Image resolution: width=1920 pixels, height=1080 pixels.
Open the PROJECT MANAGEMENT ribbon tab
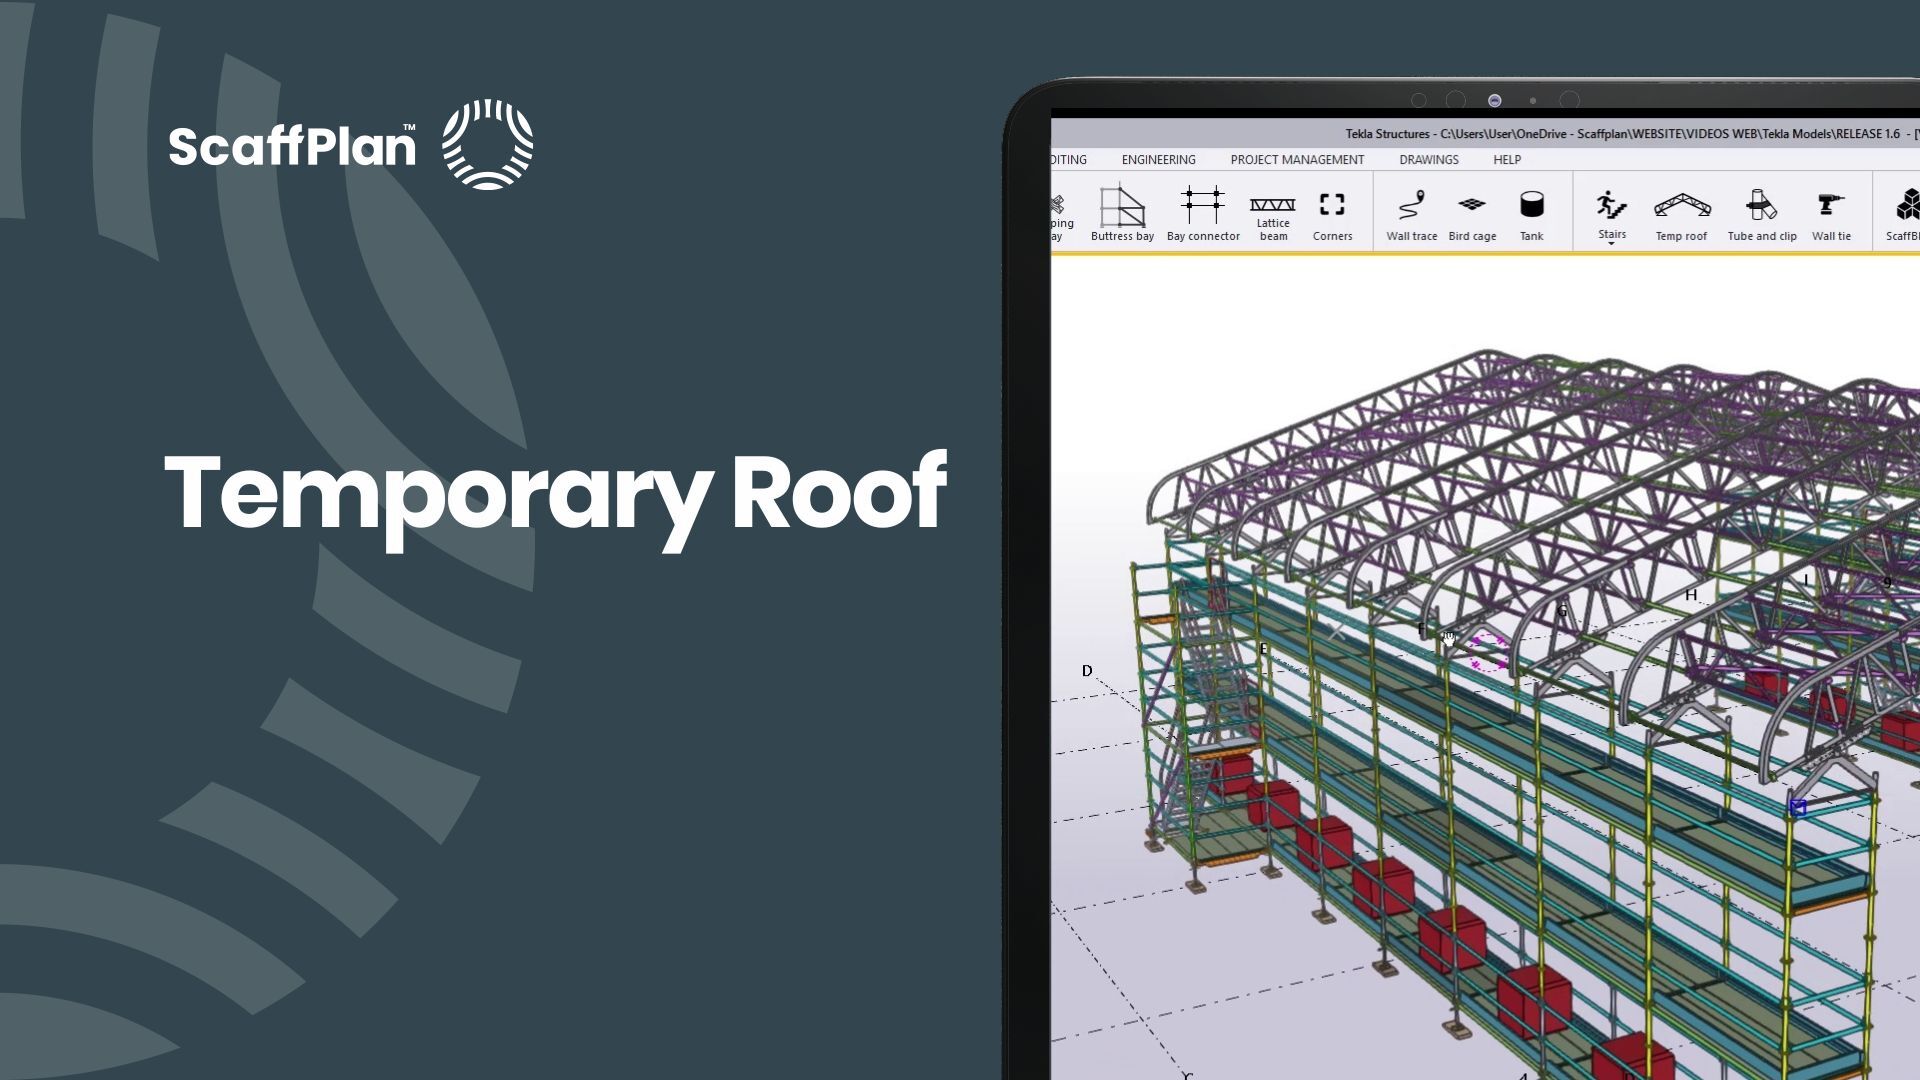click(1297, 160)
